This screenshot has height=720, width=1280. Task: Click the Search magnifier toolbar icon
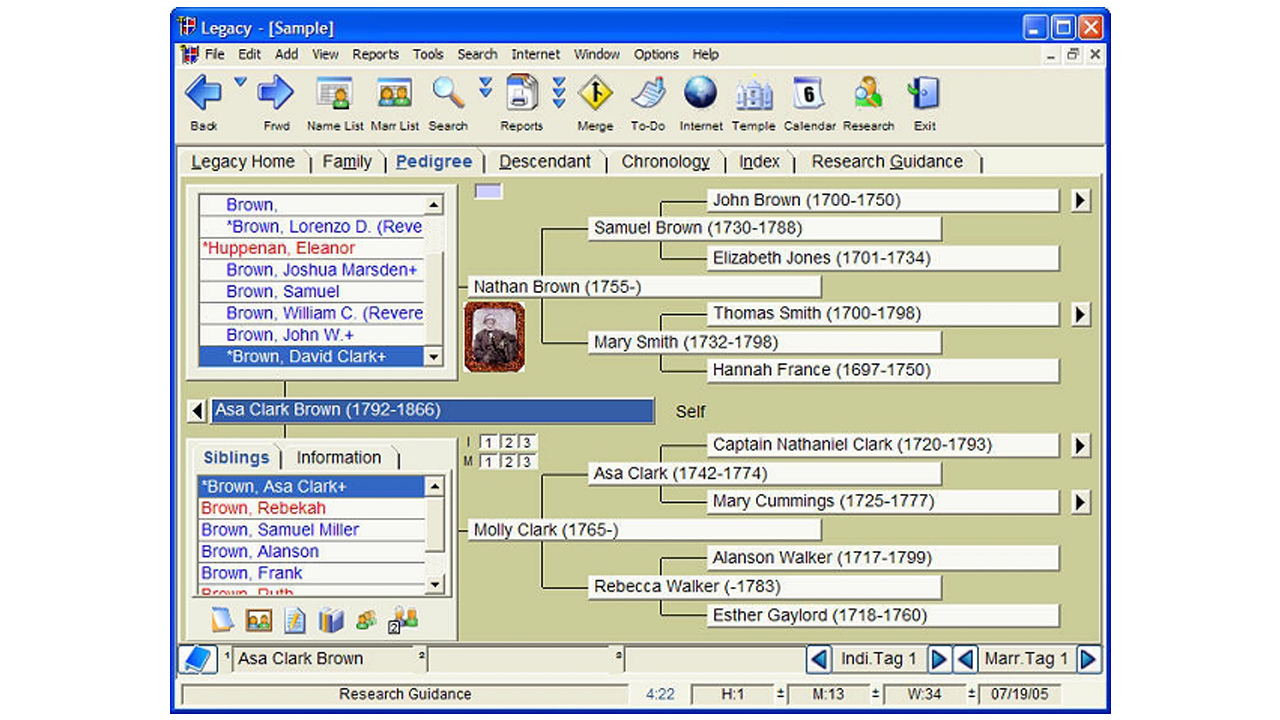[448, 93]
